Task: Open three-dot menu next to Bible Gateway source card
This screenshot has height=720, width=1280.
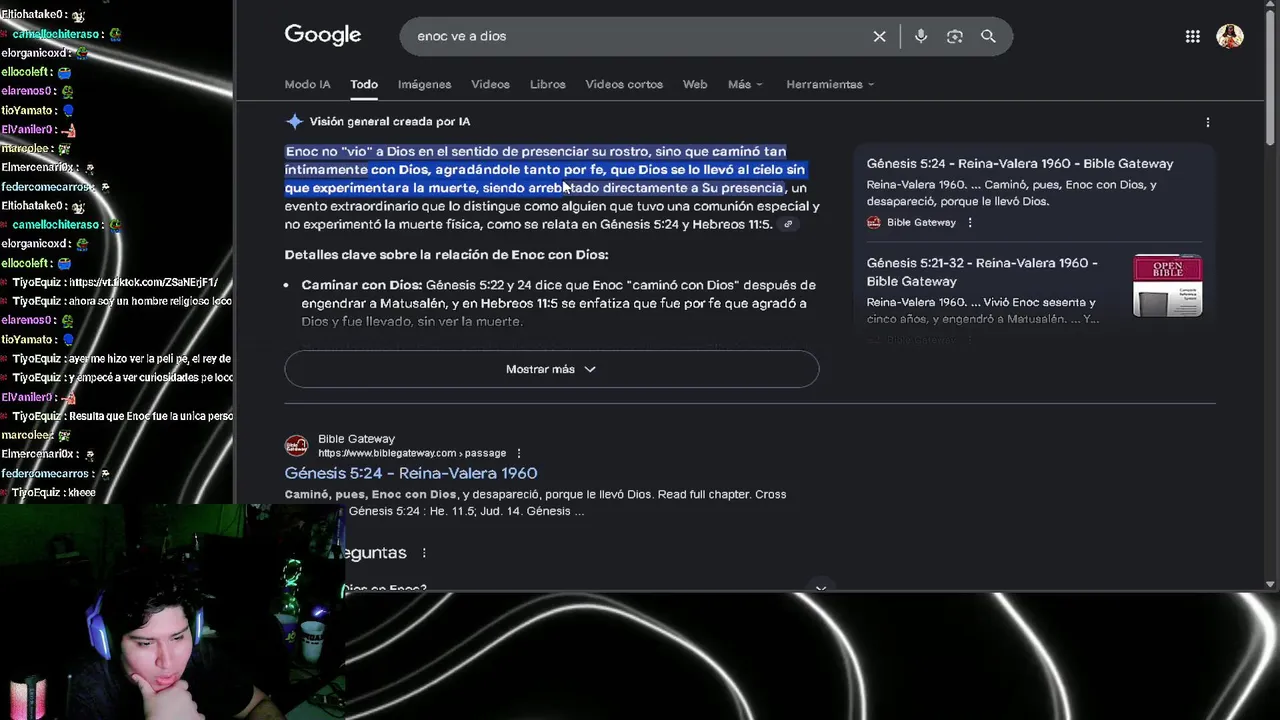Action: 969,222
